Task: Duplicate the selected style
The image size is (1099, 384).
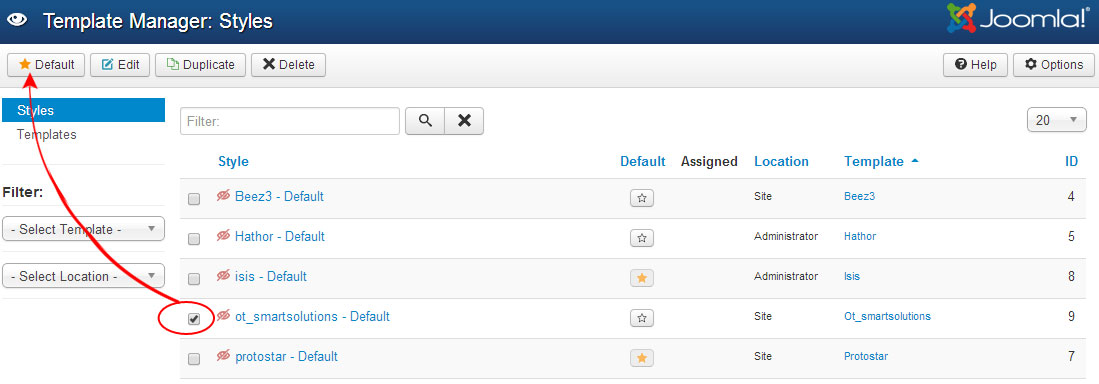Action: click(200, 64)
